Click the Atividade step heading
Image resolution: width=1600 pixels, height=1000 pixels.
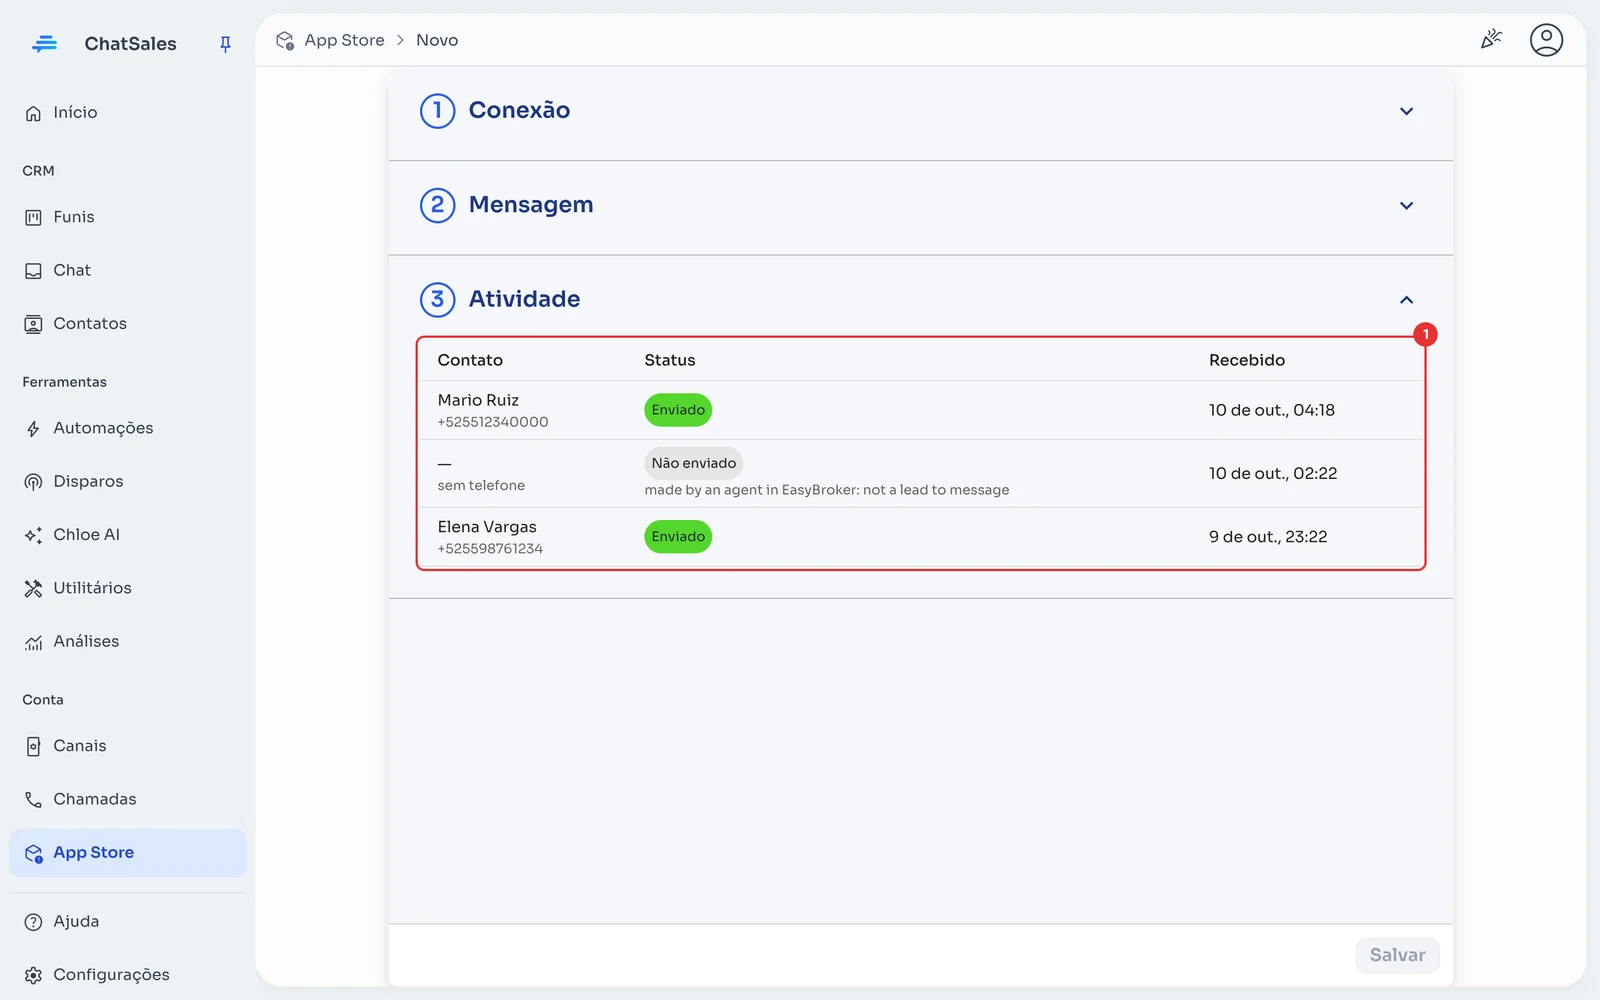(524, 299)
